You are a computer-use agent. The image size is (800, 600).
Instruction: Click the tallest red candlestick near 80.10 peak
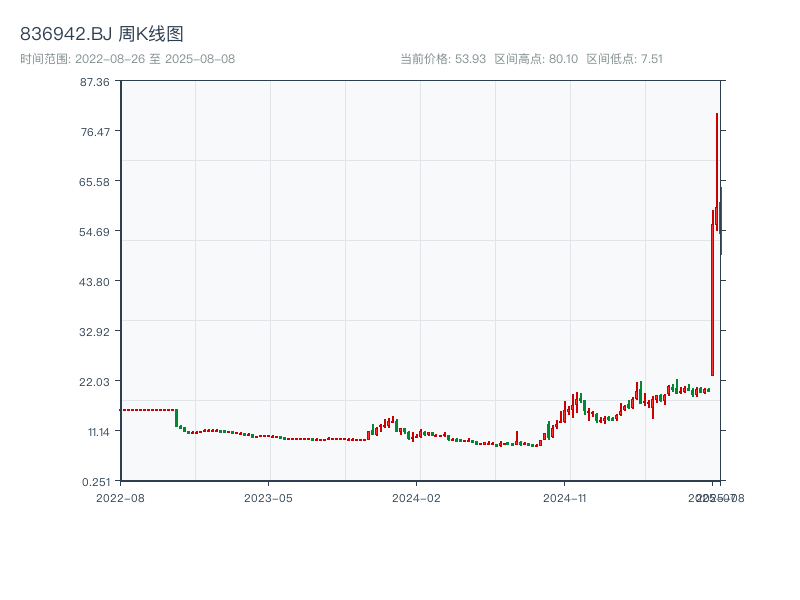(x=717, y=171)
